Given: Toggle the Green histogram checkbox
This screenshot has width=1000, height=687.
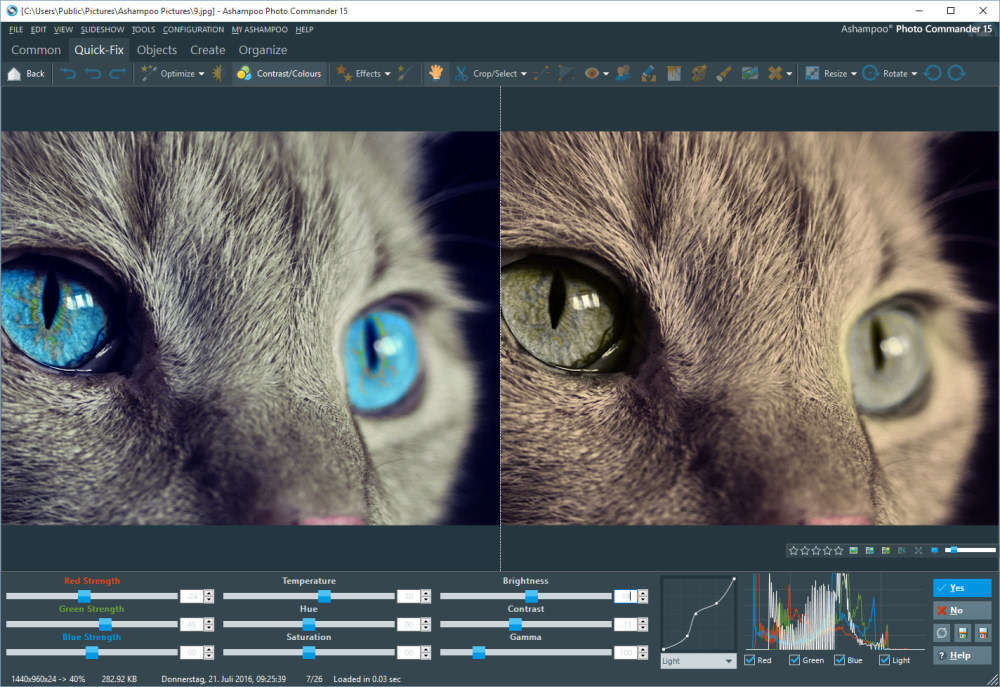Looking at the screenshot, I should click(x=796, y=660).
